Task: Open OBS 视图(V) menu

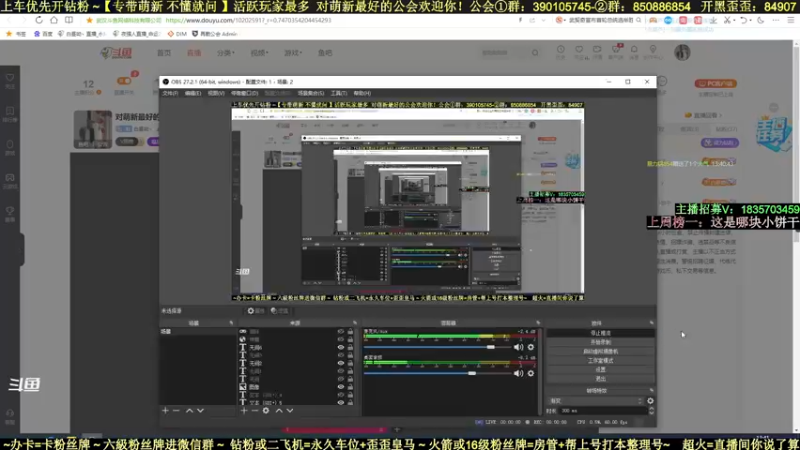Action: [x=216, y=93]
